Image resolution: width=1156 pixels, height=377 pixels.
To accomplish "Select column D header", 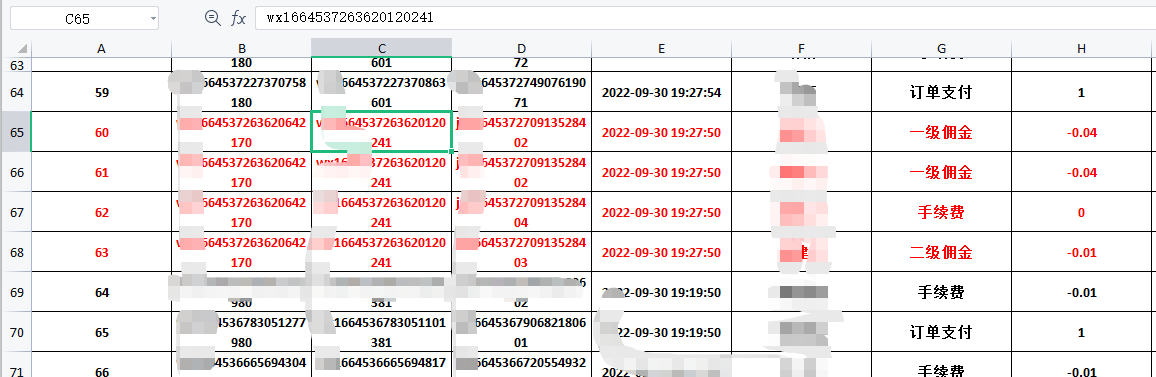I will tap(521, 48).
